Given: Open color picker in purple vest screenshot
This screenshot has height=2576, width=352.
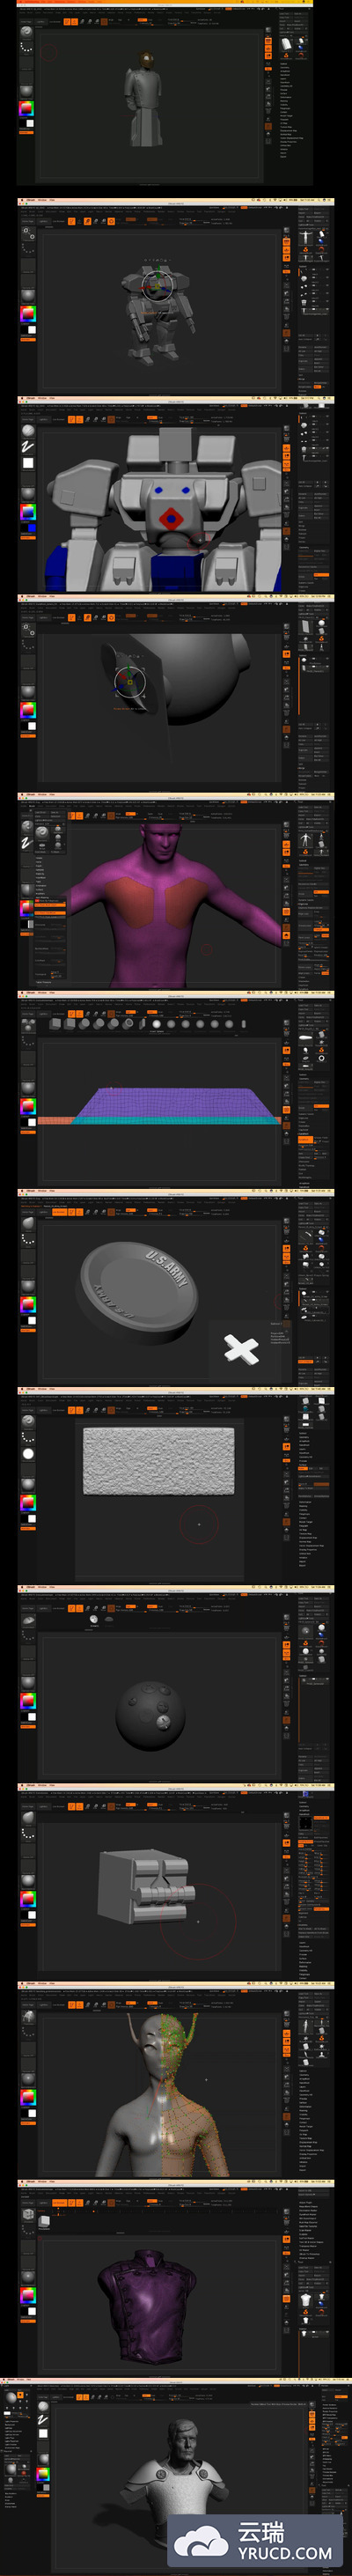Looking at the screenshot, I should [28, 2295].
